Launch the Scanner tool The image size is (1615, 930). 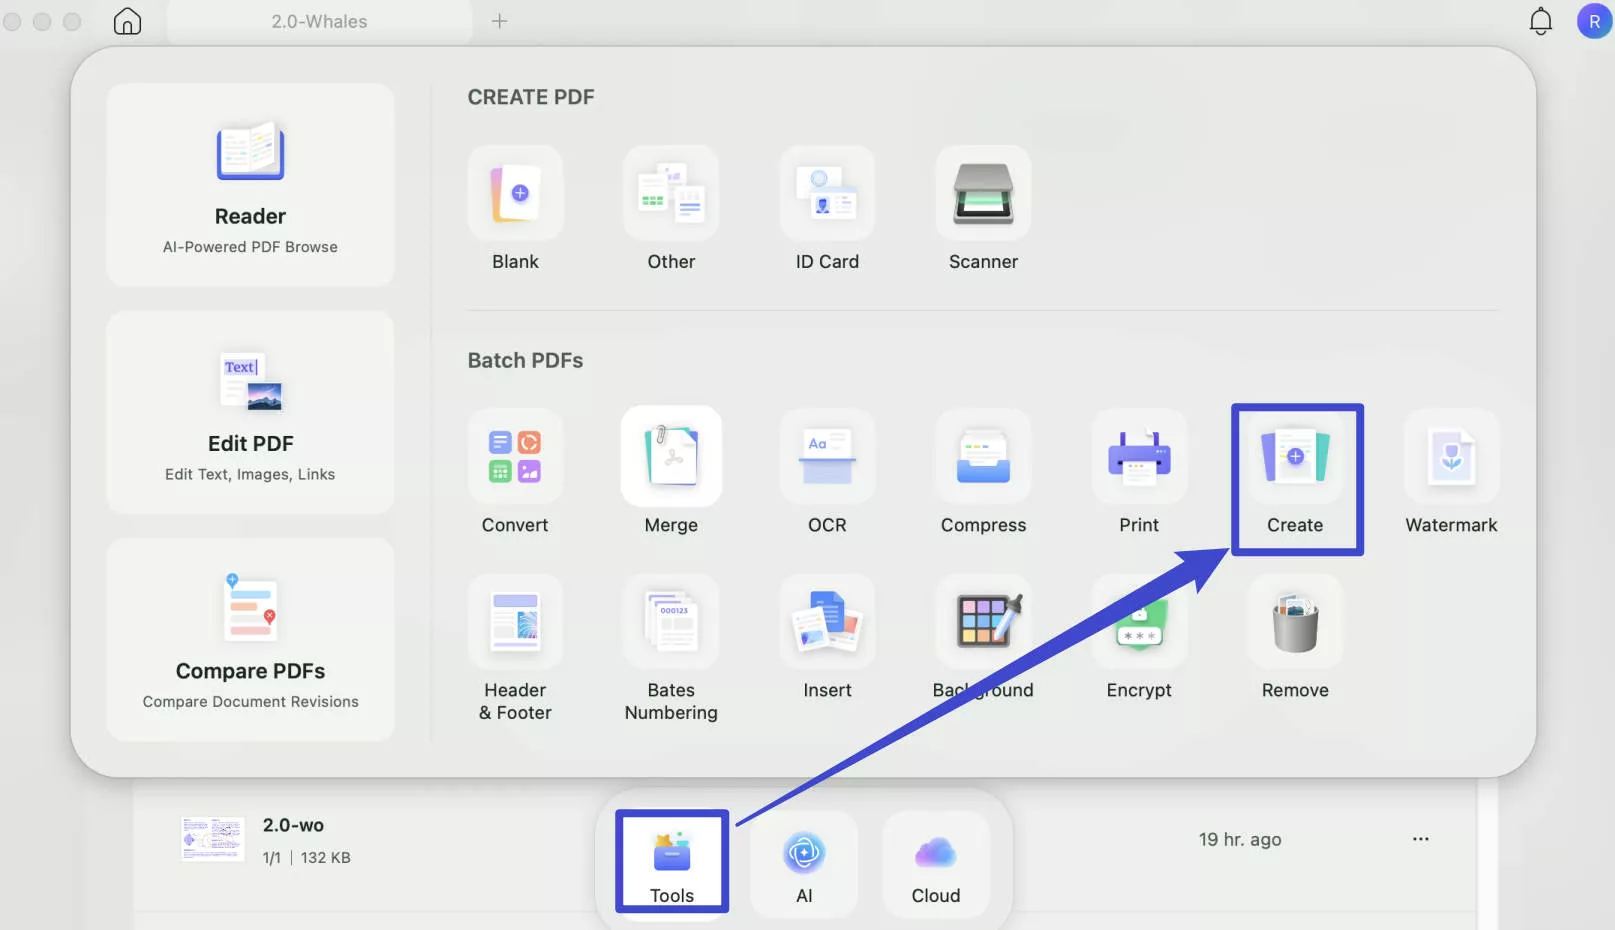click(983, 194)
